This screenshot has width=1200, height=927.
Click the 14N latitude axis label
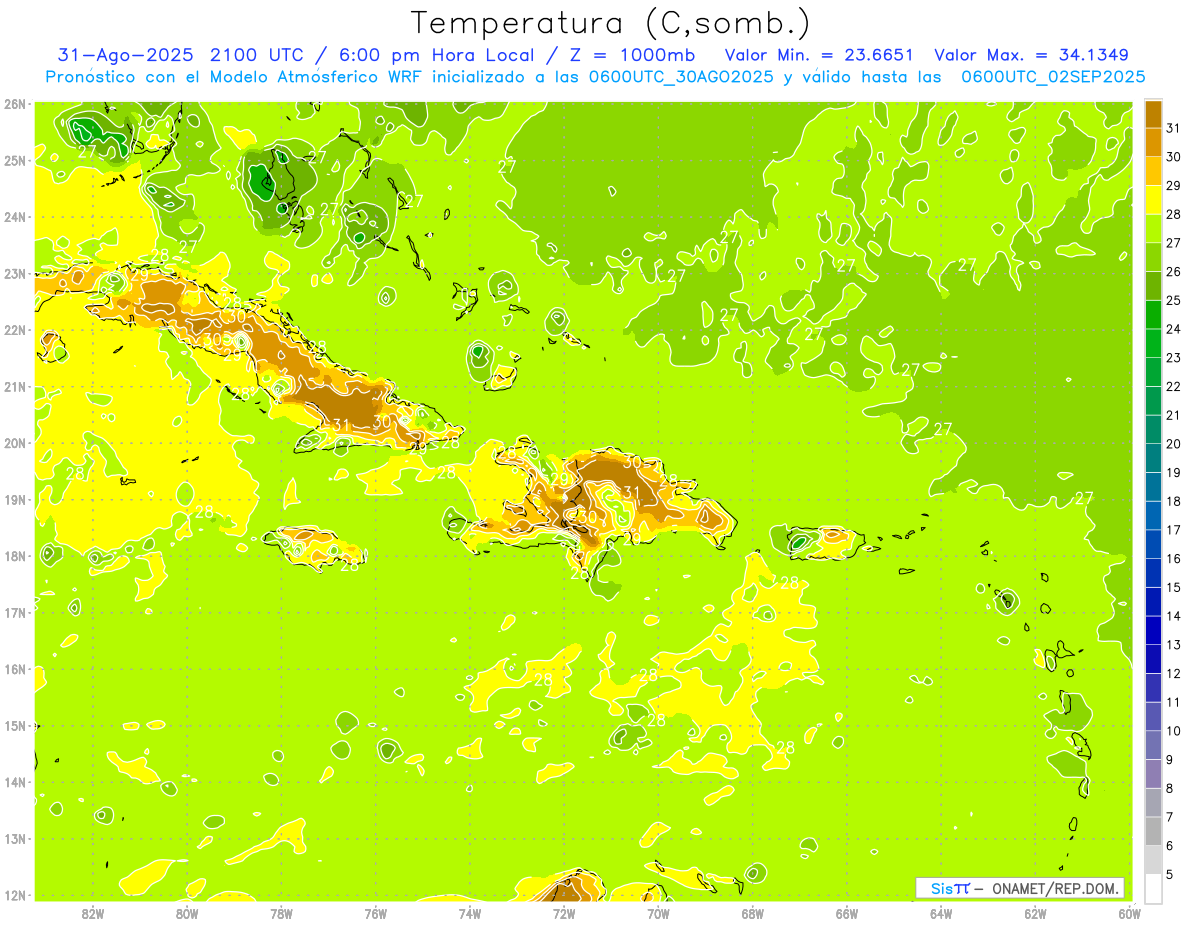click(x=14, y=782)
